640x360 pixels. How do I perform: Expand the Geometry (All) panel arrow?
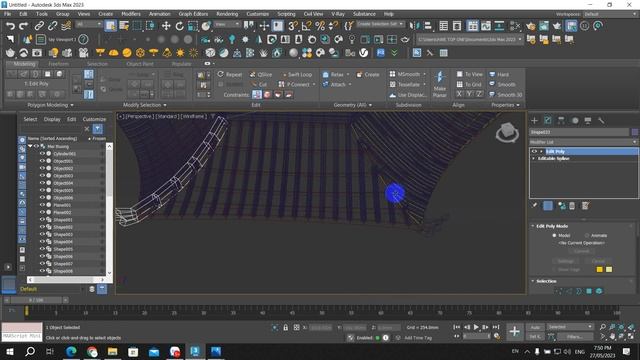[x=370, y=105]
